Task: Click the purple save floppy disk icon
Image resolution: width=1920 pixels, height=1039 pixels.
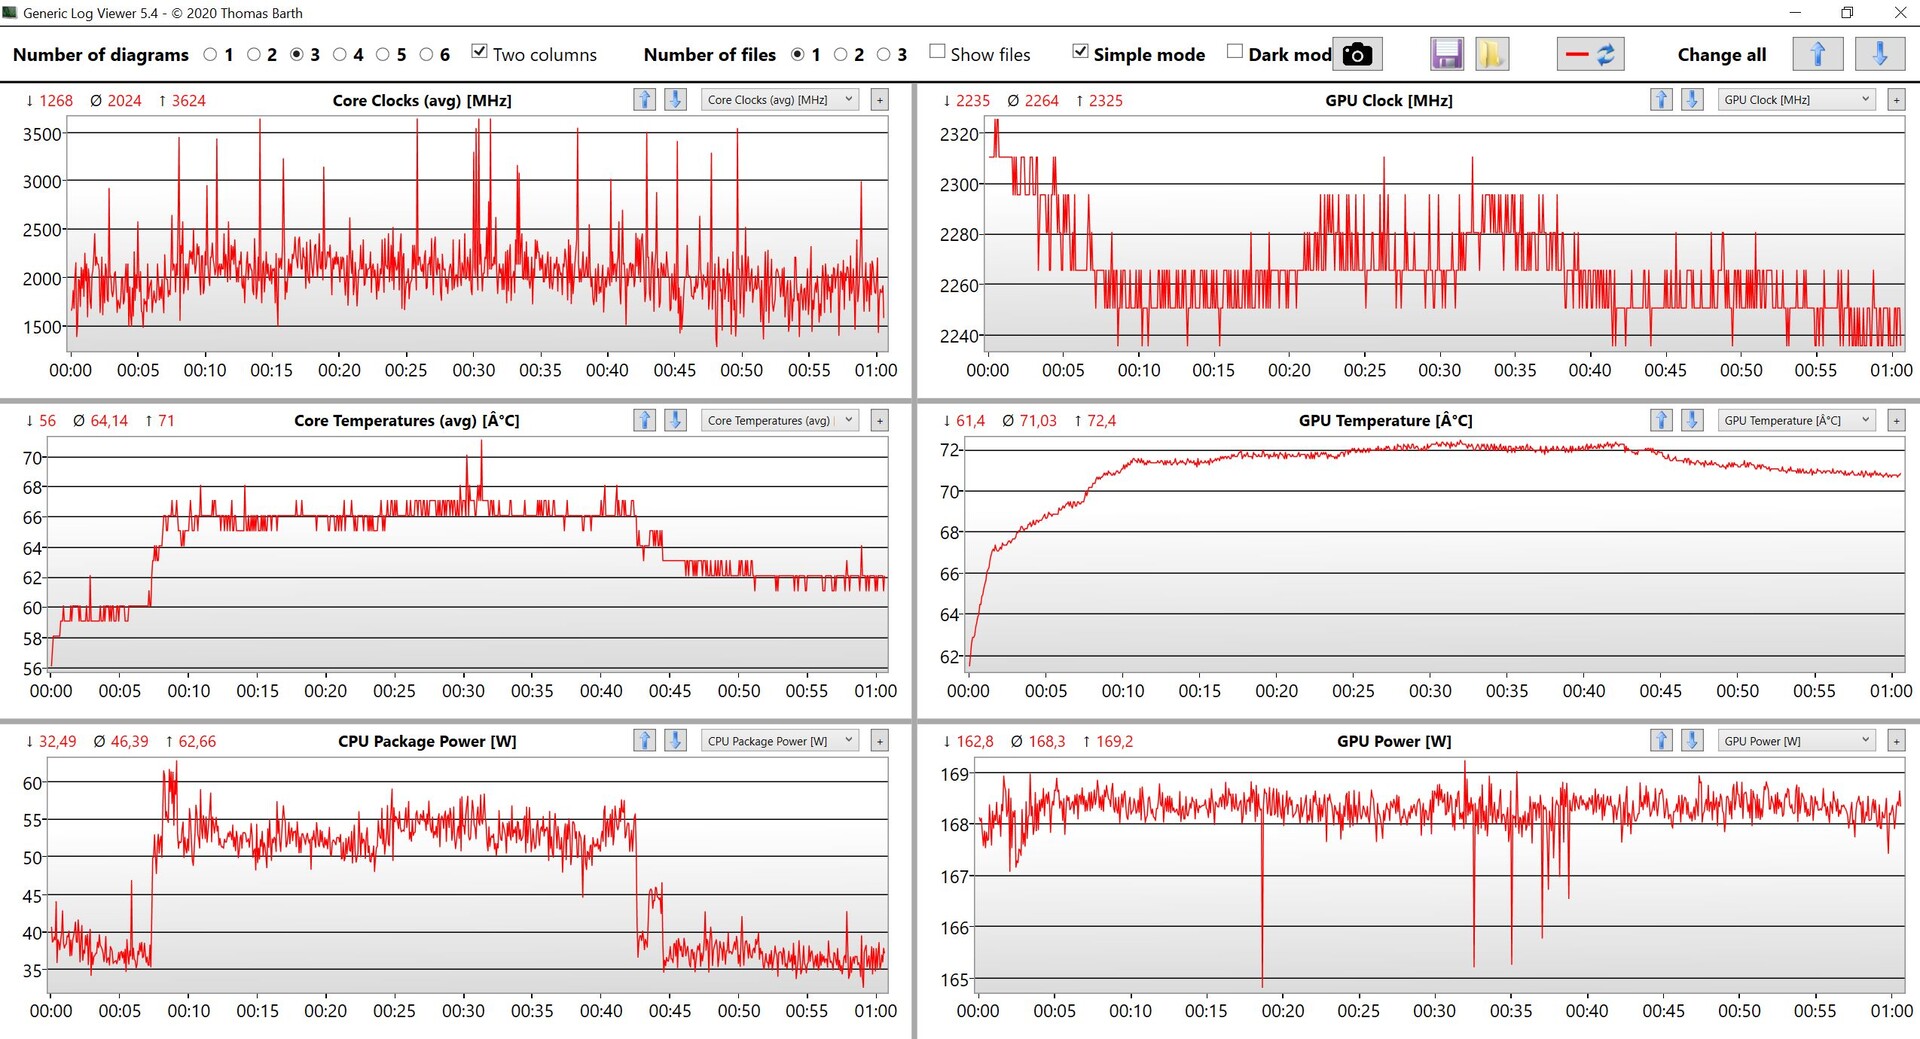Action: (1447, 54)
